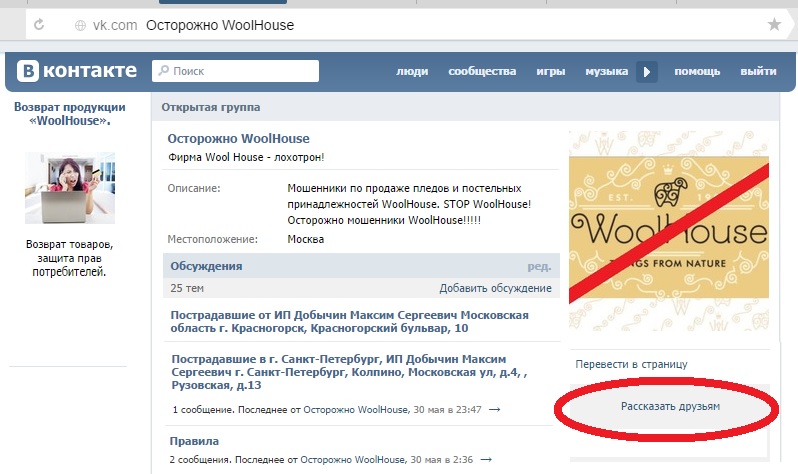Open the ad thumbnail of woman with laptop
The width and height of the screenshot is (798, 474).
coord(70,188)
